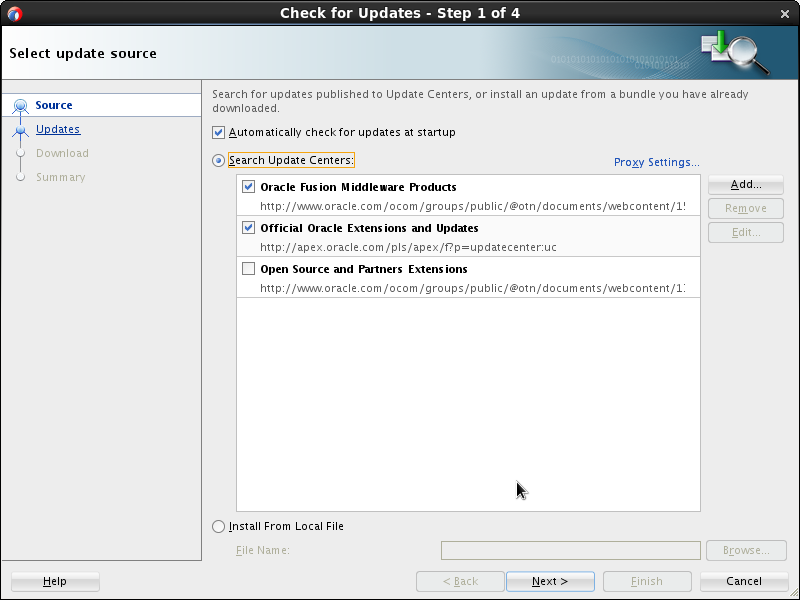Uncheck Oracle Fusion Middleware Products
The height and width of the screenshot is (600, 800).
(x=248, y=187)
